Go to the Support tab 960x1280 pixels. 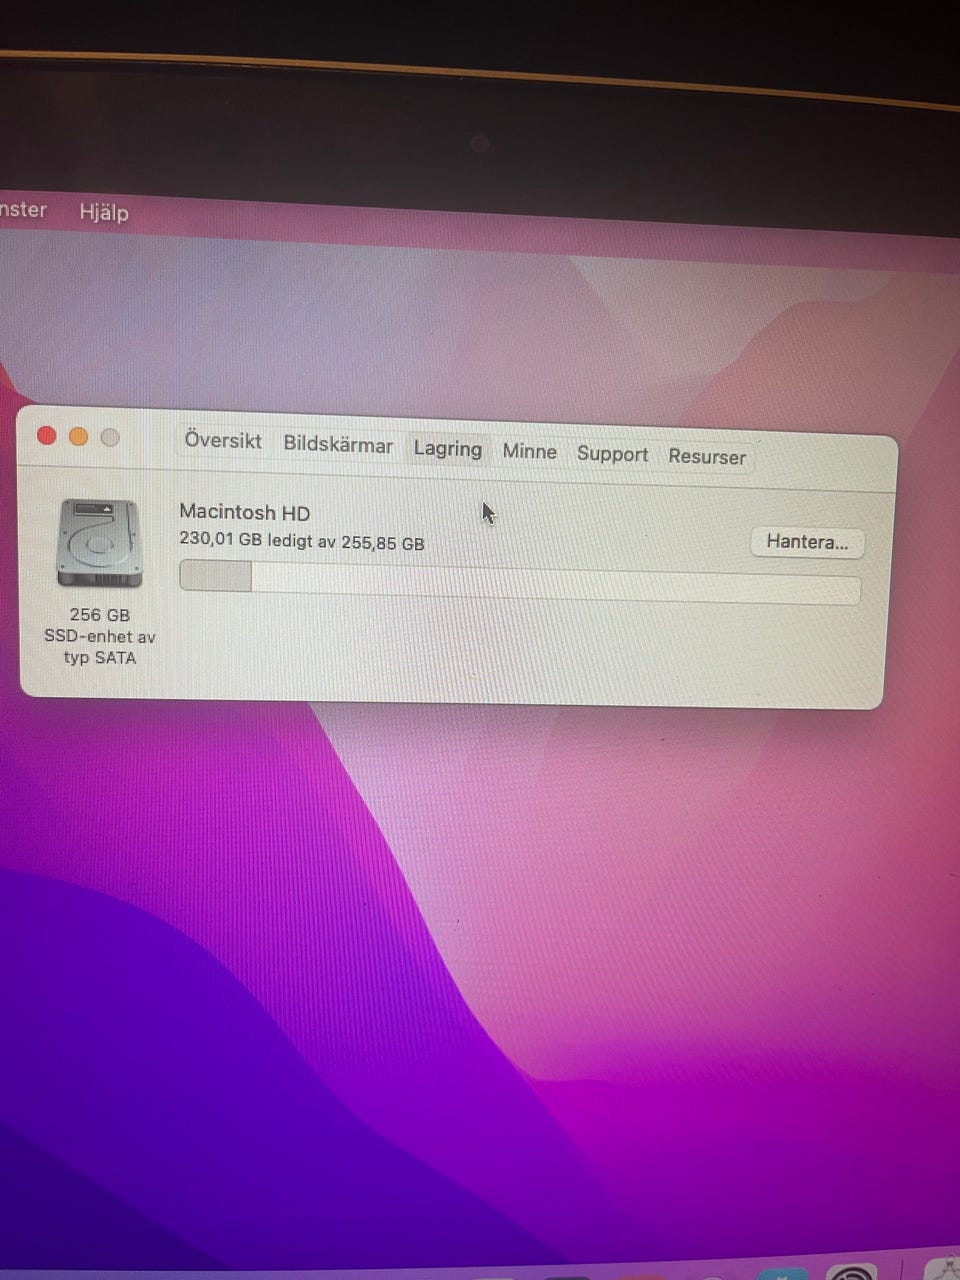pos(612,454)
